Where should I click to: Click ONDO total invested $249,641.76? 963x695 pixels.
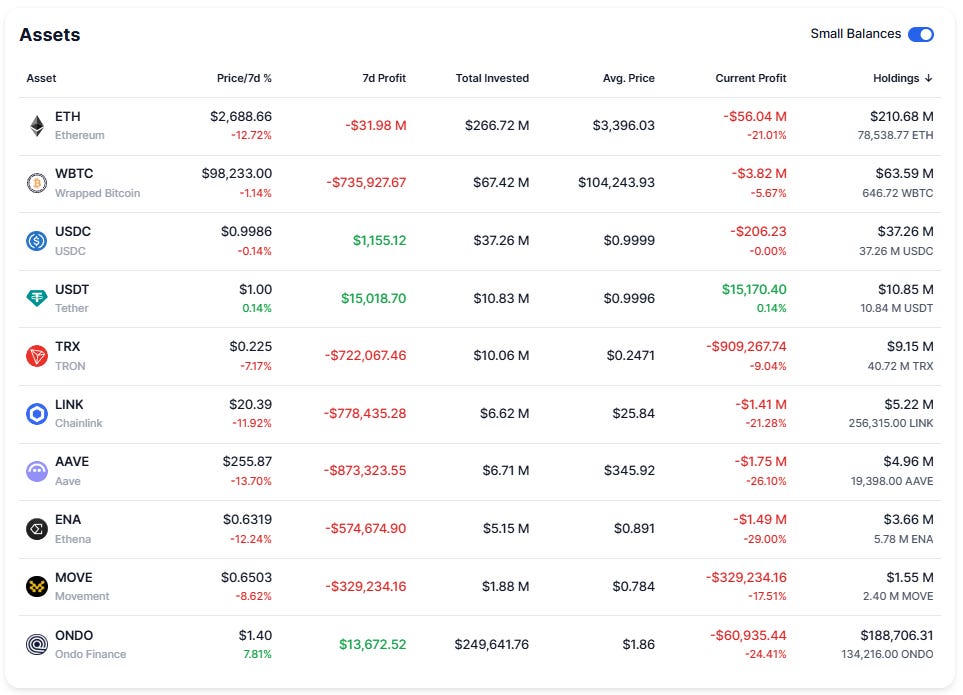tap(491, 644)
